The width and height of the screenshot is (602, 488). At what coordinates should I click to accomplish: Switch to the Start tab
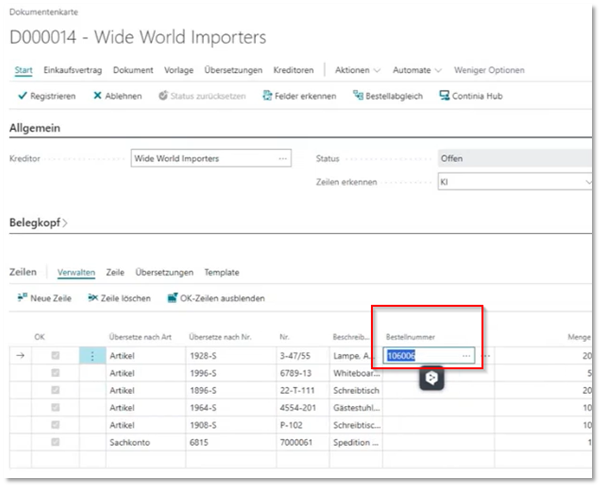pos(23,70)
